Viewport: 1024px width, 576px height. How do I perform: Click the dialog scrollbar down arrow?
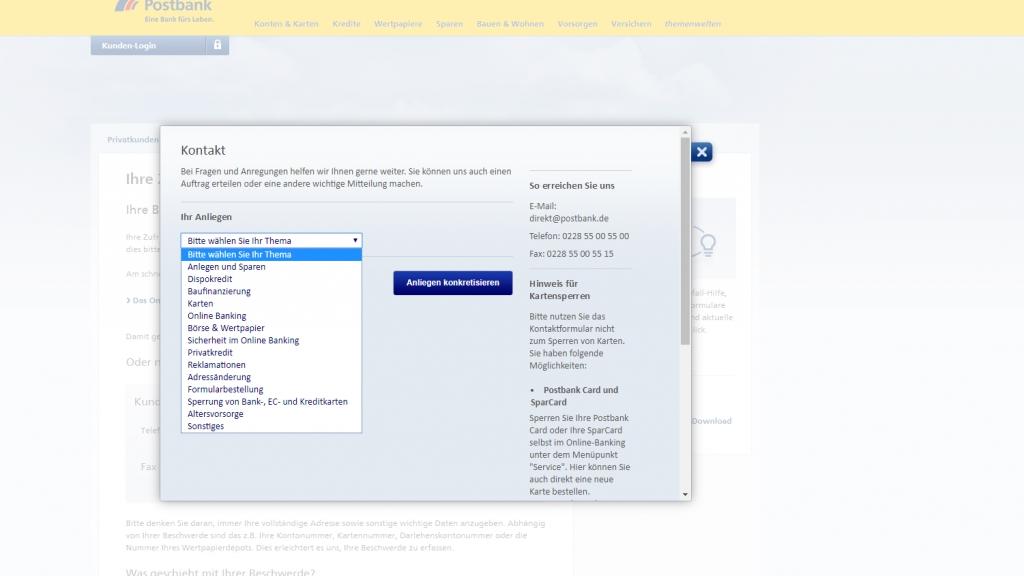tap(685, 494)
